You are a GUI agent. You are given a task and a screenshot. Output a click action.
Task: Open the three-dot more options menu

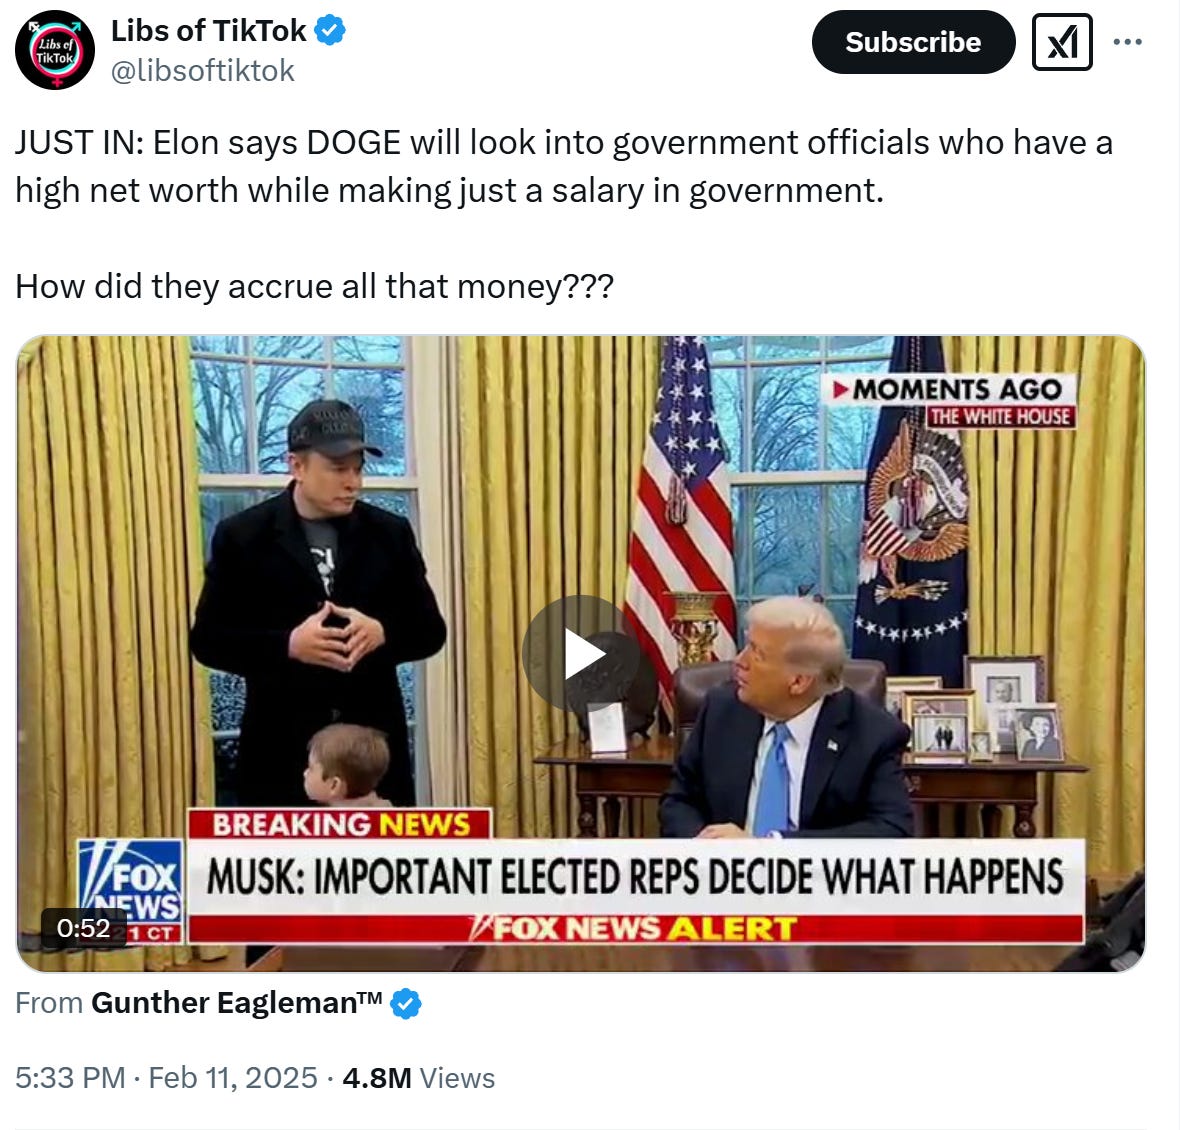pos(1127,42)
